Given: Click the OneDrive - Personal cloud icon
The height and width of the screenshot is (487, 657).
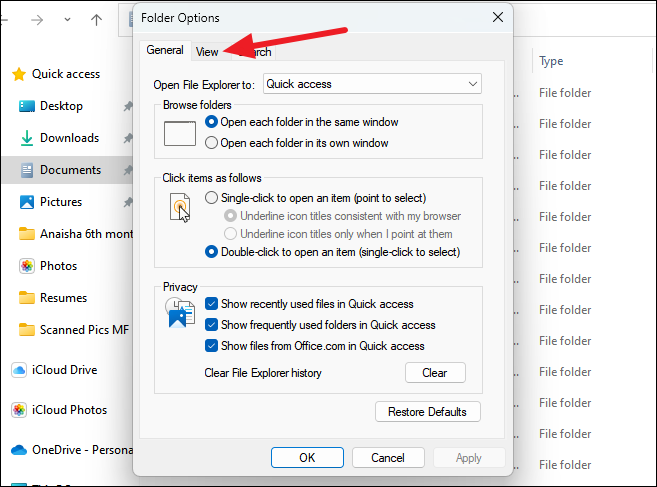Looking at the screenshot, I should click(x=19, y=450).
